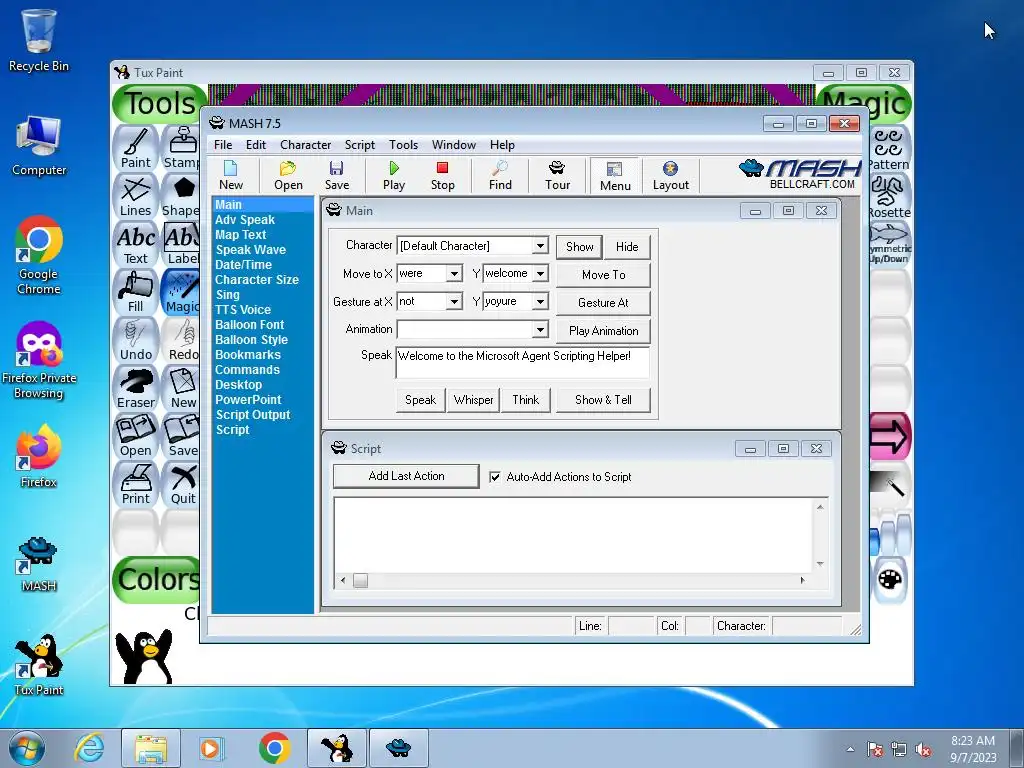This screenshot has height=768, width=1024.
Task: Expand the Gesture at Y dropdown showing yoyure
Action: (x=540, y=302)
